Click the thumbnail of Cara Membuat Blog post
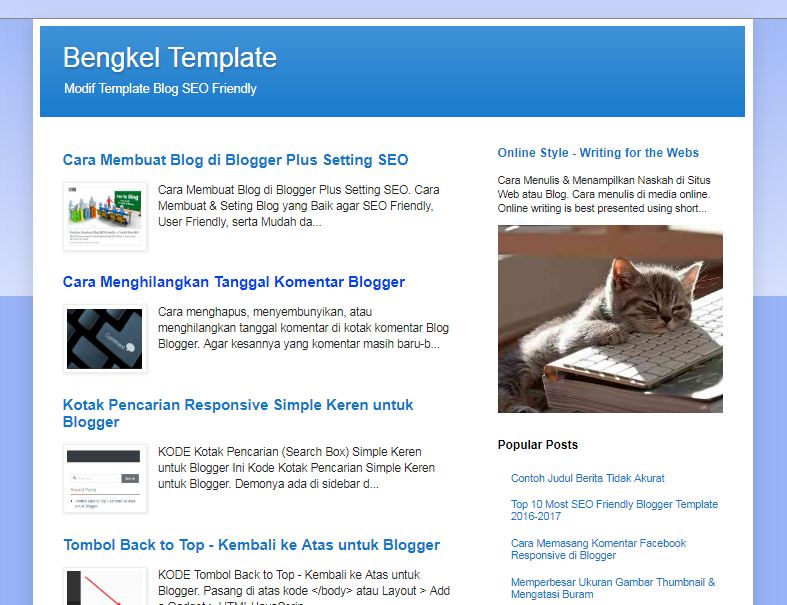The height and width of the screenshot is (605, 787). 105,216
